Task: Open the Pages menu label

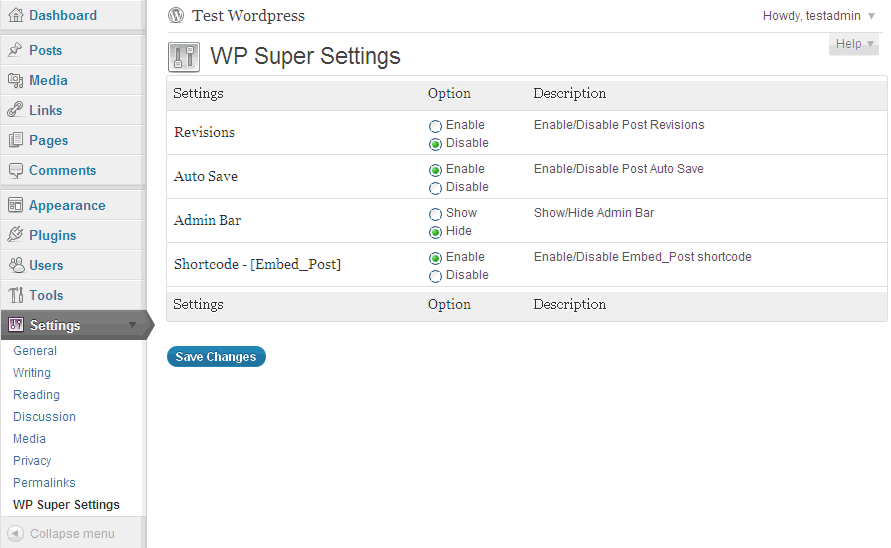Action: pyautogui.click(x=49, y=140)
